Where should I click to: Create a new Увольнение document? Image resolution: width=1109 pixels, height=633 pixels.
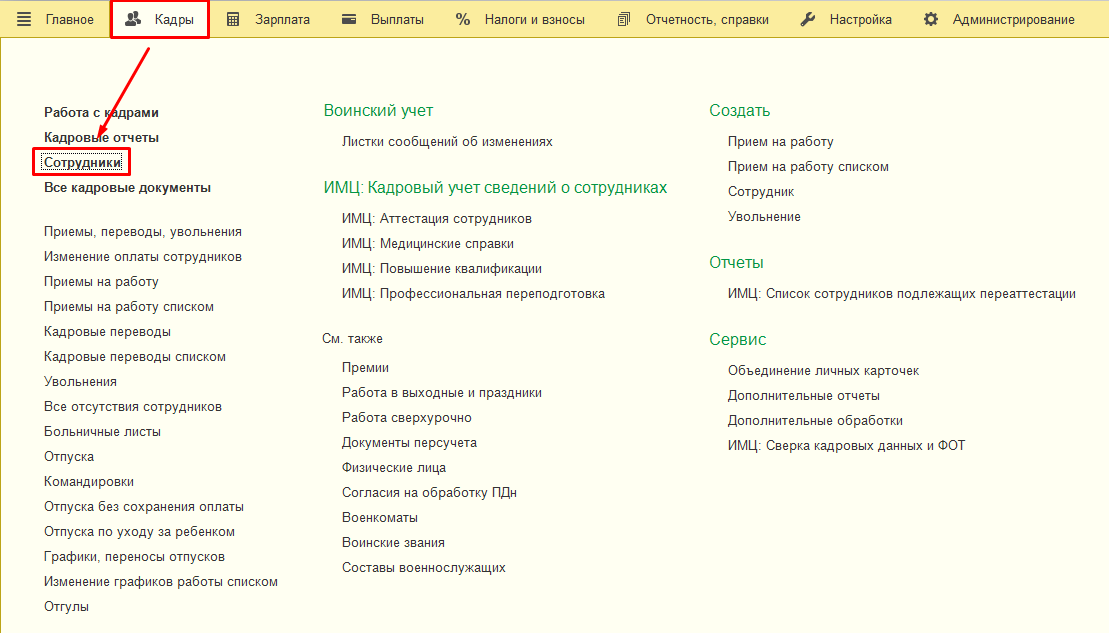point(764,217)
